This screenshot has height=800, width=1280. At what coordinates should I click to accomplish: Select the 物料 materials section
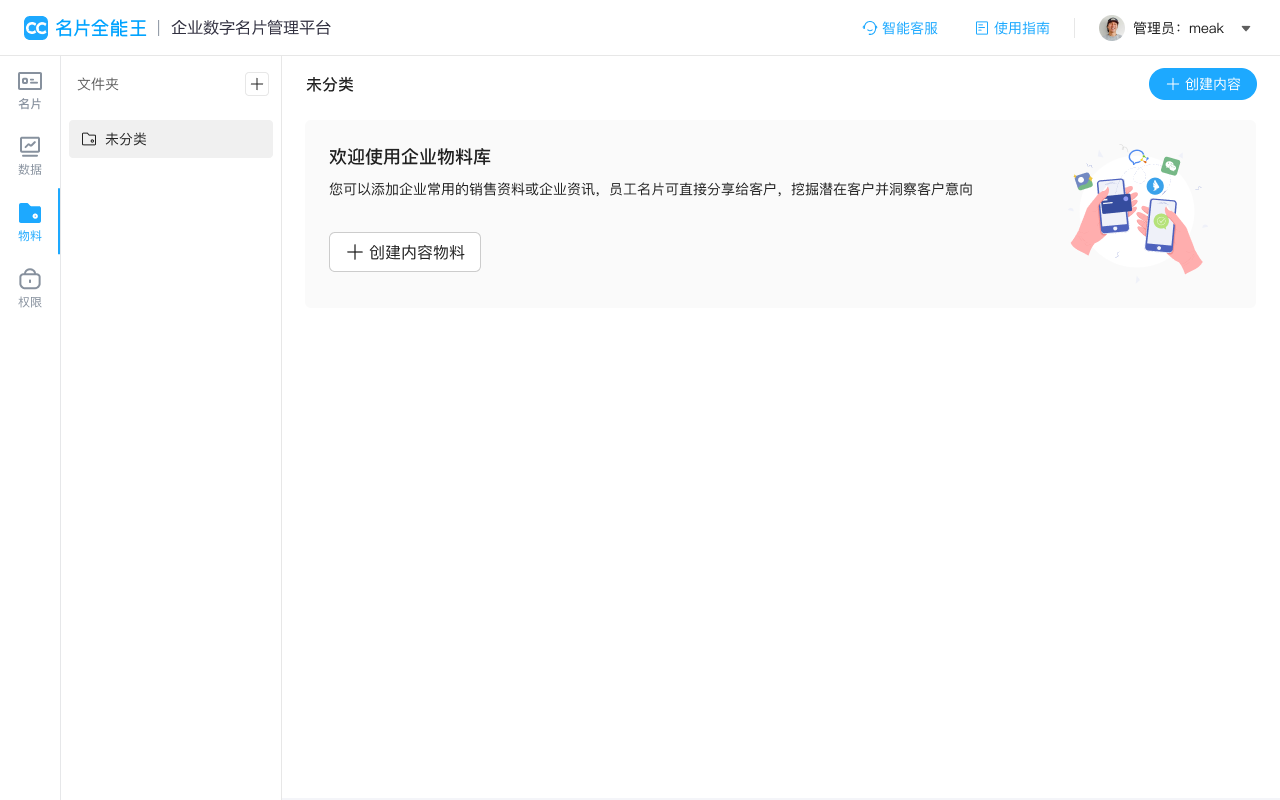tap(30, 222)
